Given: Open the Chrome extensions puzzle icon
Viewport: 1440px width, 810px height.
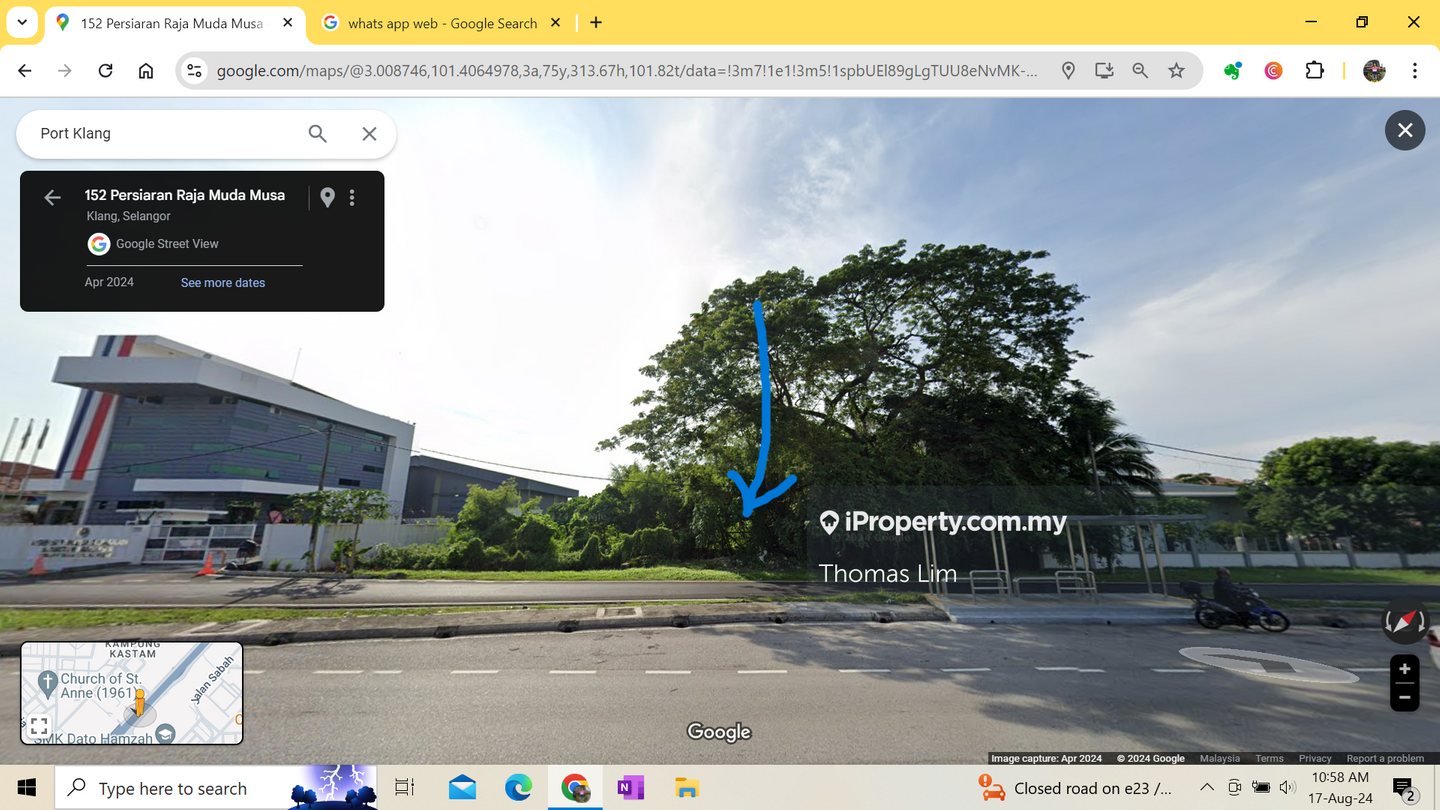Looking at the screenshot, I should coord(1314,70).
